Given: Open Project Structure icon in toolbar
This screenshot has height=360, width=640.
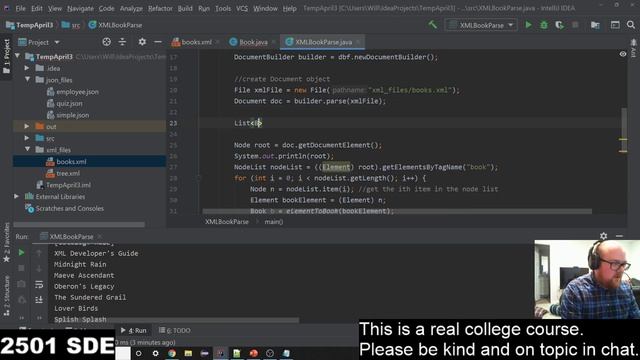Looking at the screenshot, I should coord(596,25).
